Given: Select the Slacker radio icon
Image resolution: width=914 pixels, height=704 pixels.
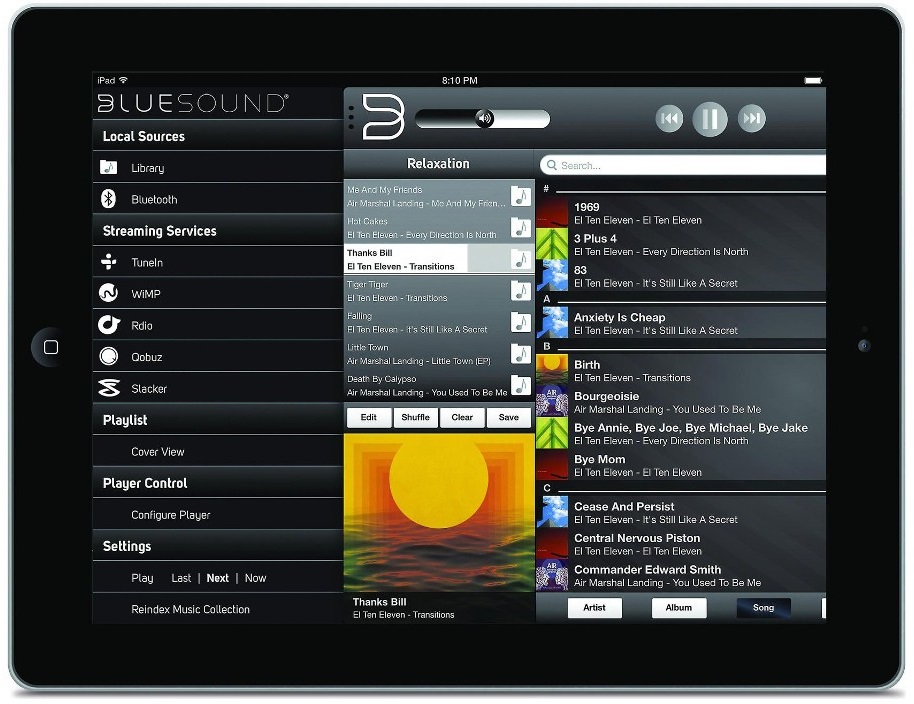Looking at the screenshot, I should click(109, 388).
